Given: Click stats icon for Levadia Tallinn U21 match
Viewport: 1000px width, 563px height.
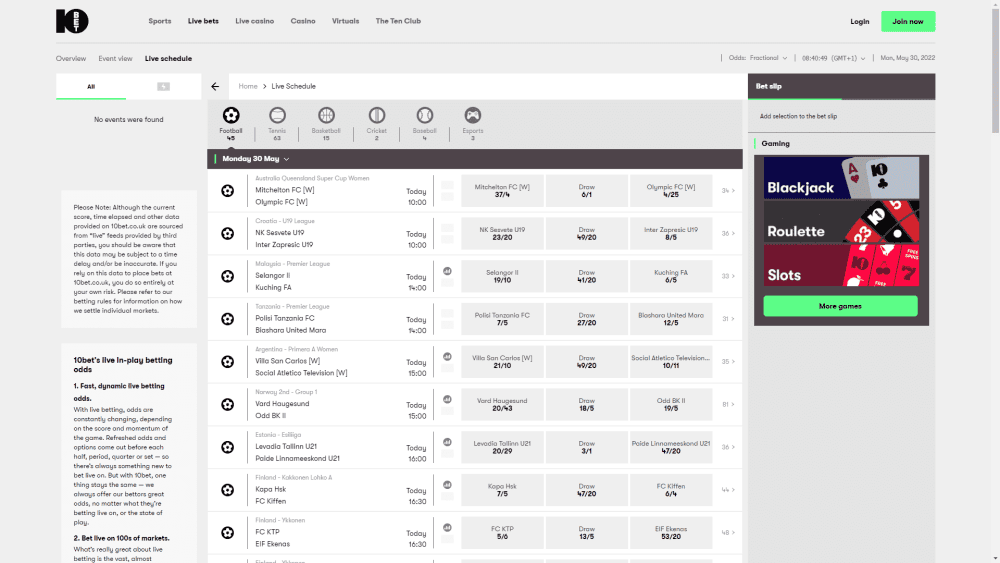Looking at the screenshot, I should pyautogui.click(x=448, y=442).
